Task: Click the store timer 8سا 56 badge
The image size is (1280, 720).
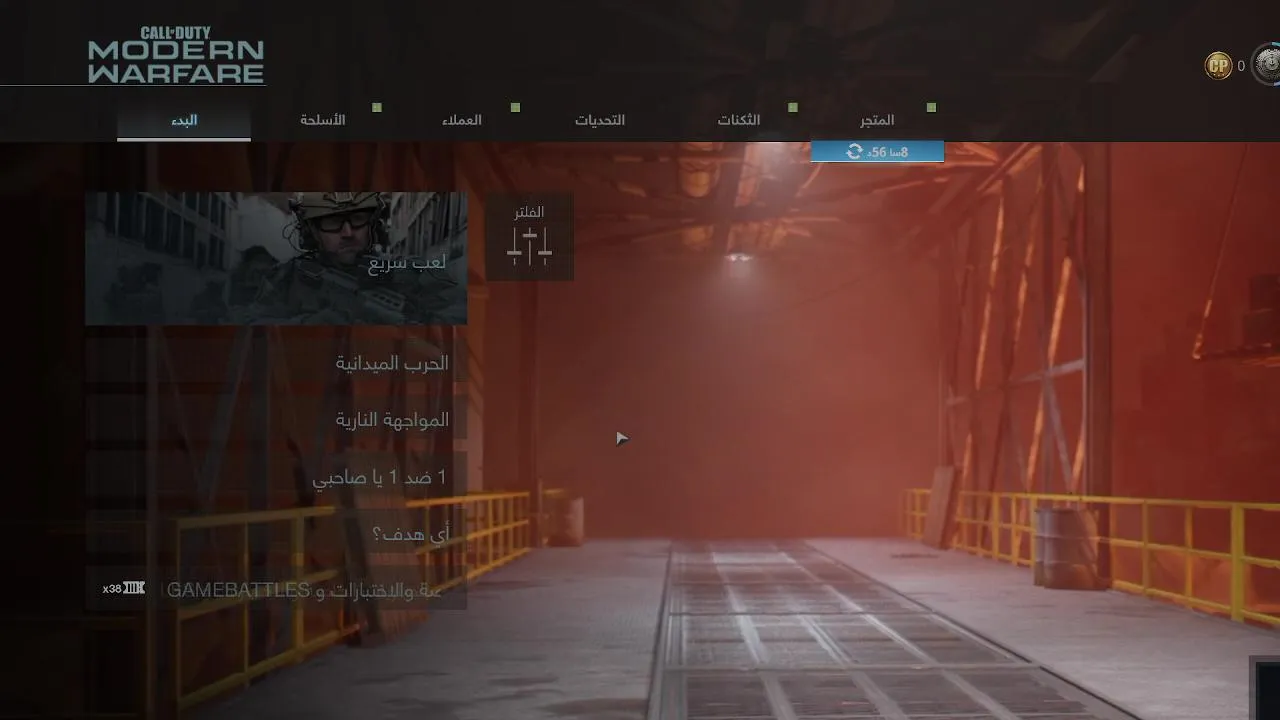Action: pyautogui.click(x=877, y=151)
